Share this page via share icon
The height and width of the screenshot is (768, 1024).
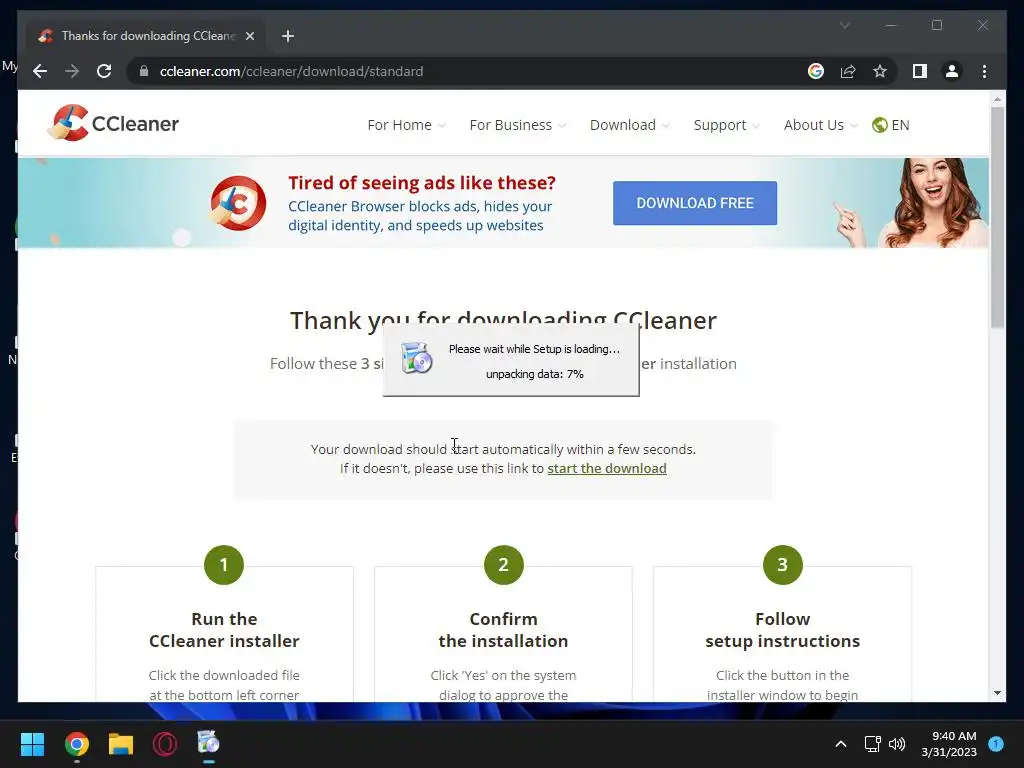pyautogui.click(x=848, y=71)
